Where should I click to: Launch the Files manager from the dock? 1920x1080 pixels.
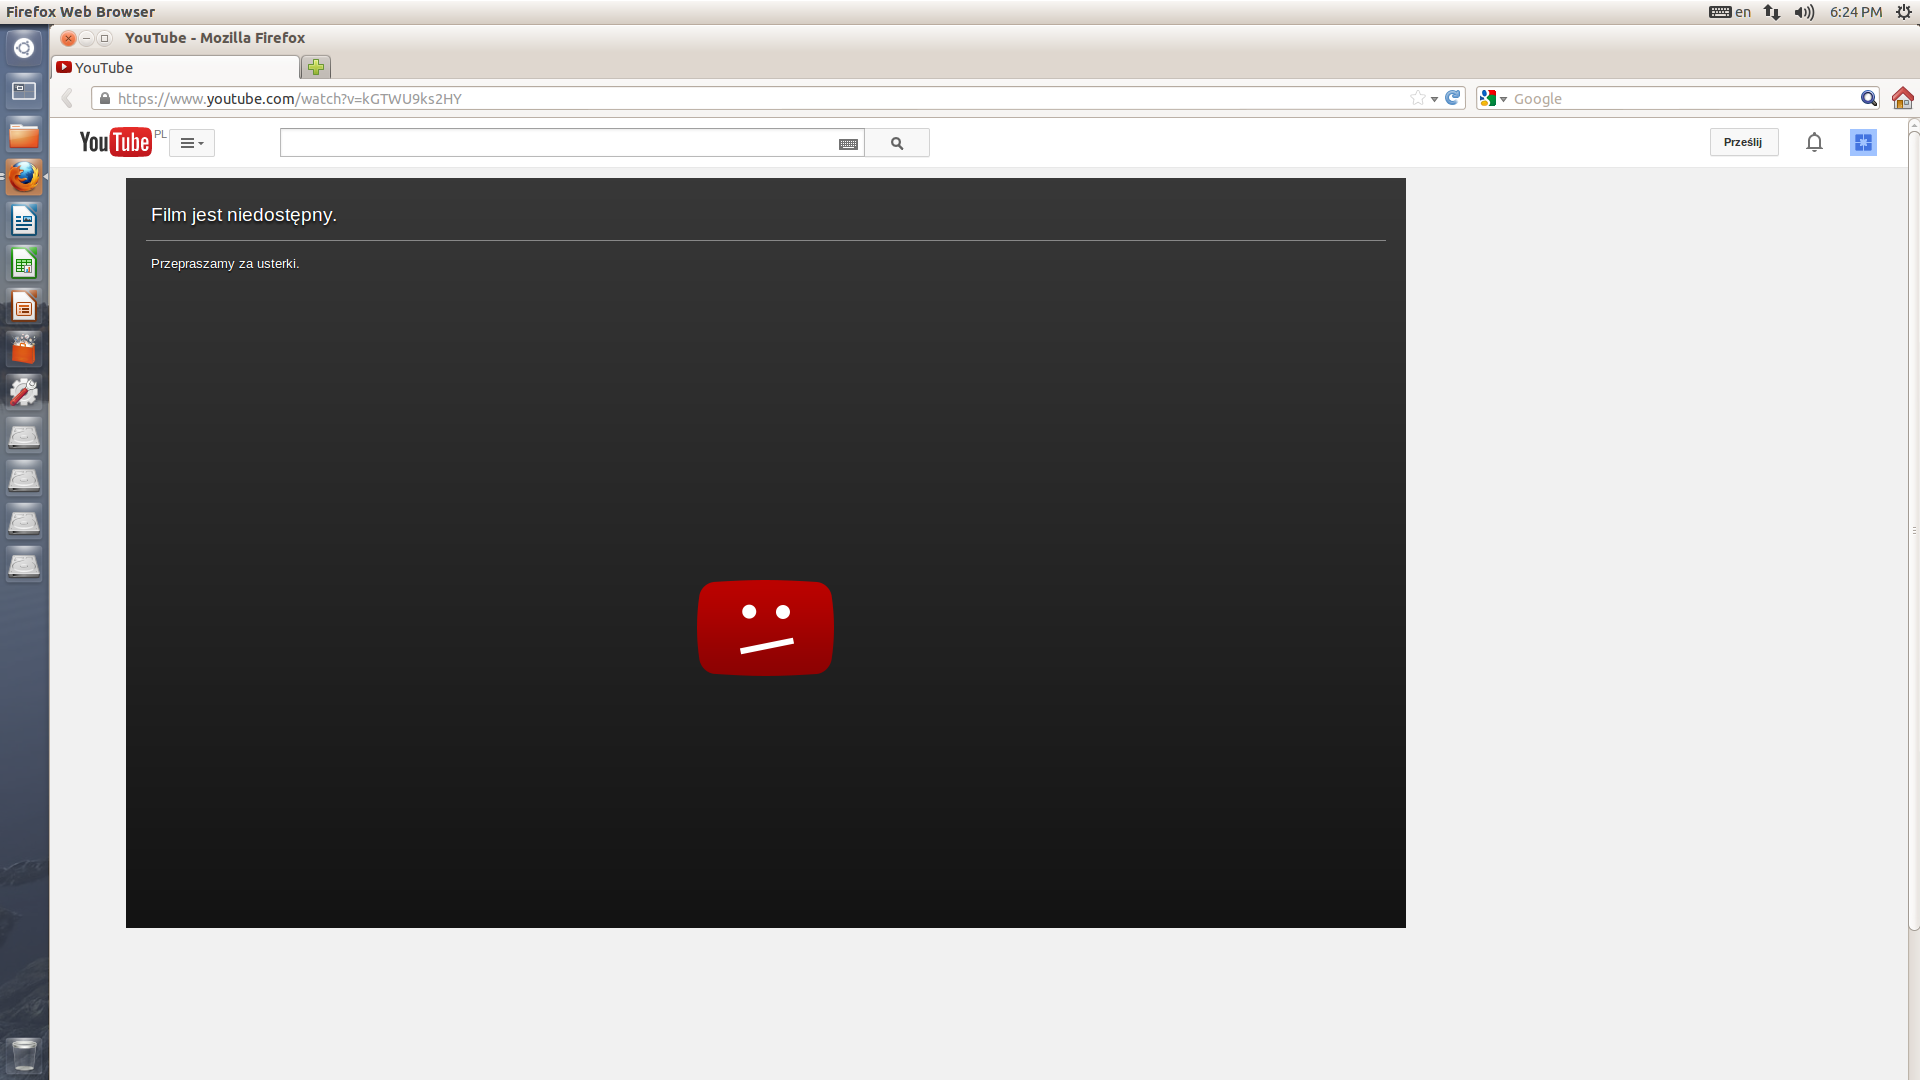coord(24,134)
